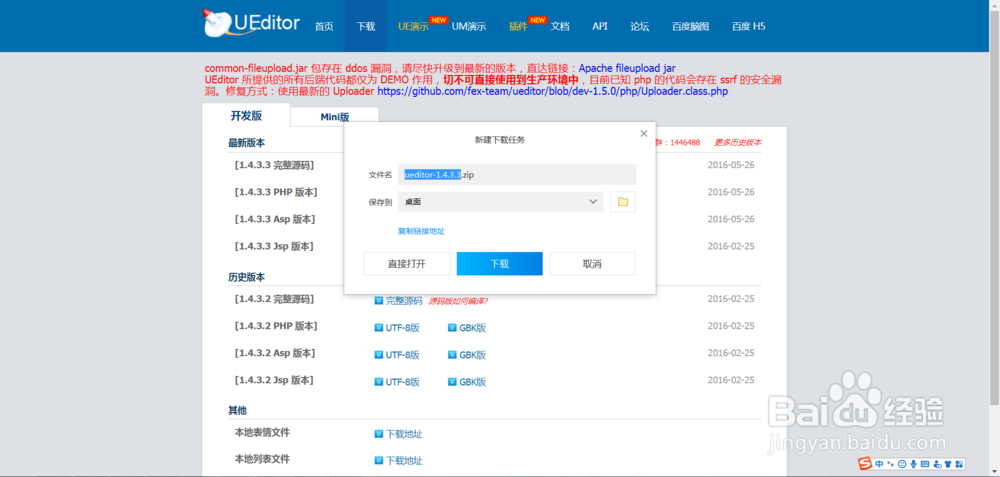Viewport: 1000px width, 477px height.
Task: Click the 源码版如何编译? link
Action: [459, 301]
